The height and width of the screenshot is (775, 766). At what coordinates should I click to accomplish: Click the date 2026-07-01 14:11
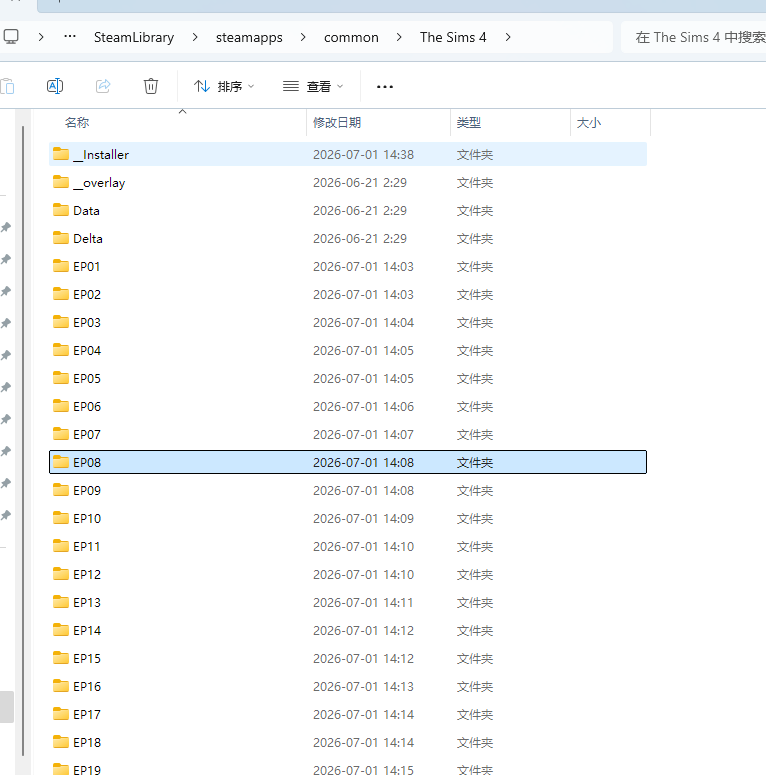[363, 603]
